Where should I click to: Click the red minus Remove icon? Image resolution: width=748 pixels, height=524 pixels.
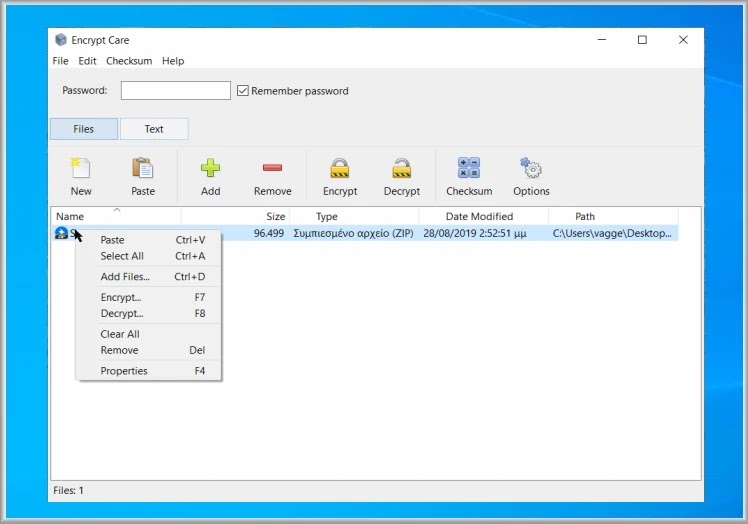[272, 168]
